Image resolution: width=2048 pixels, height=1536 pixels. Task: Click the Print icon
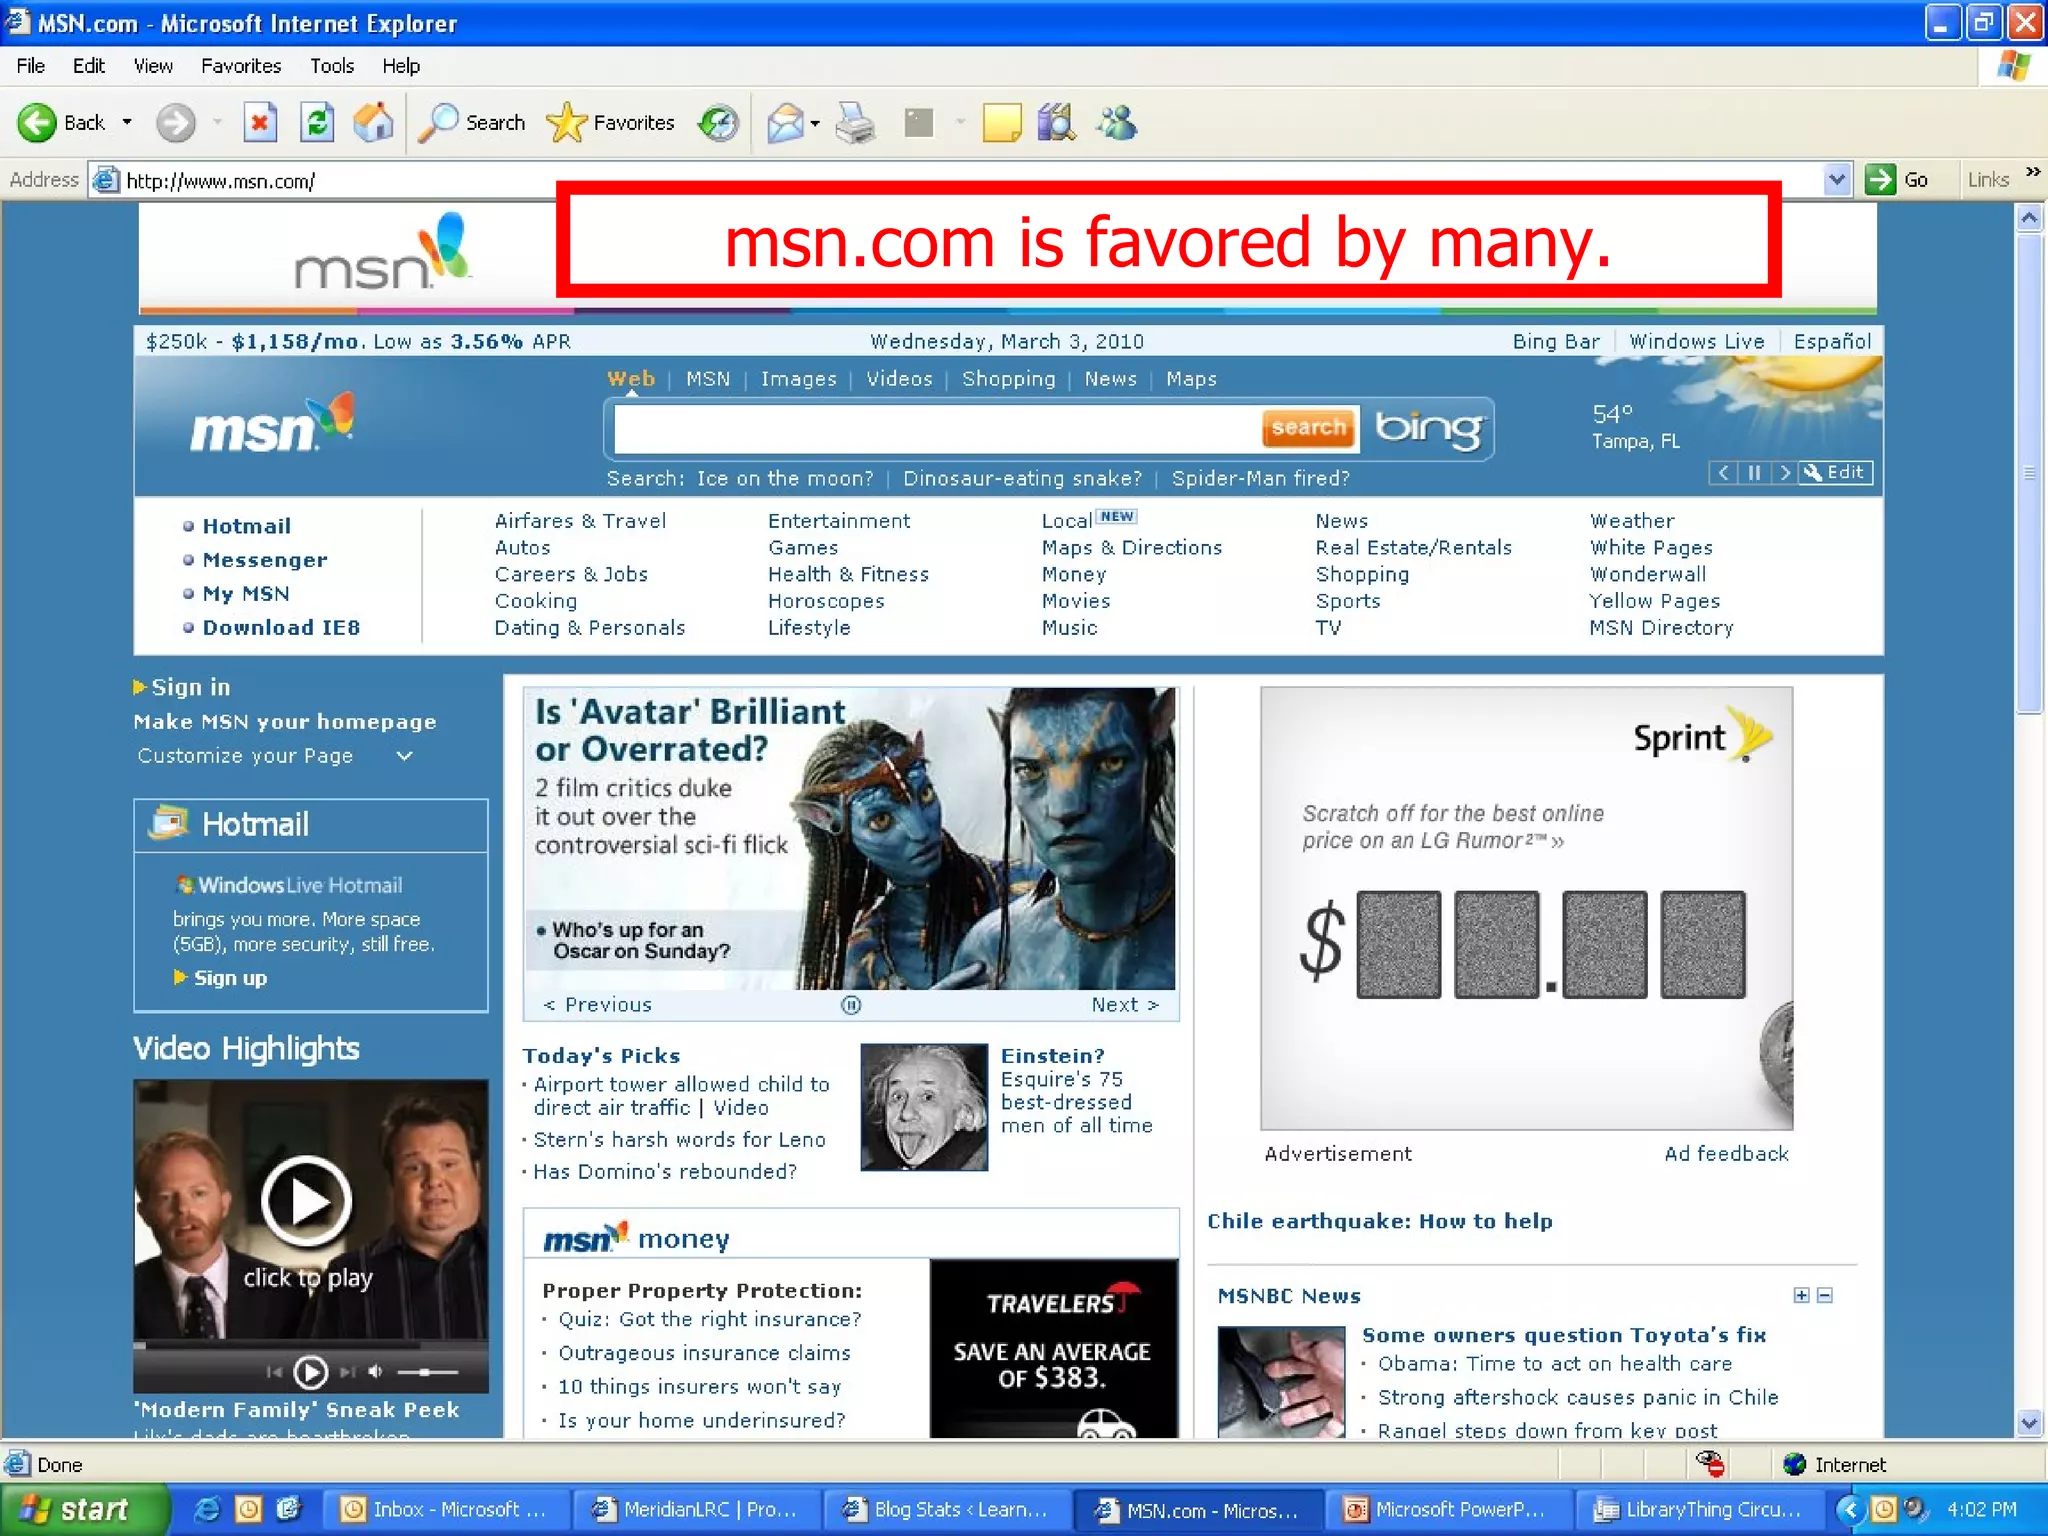pyautogui.click(x=856, y=123)
